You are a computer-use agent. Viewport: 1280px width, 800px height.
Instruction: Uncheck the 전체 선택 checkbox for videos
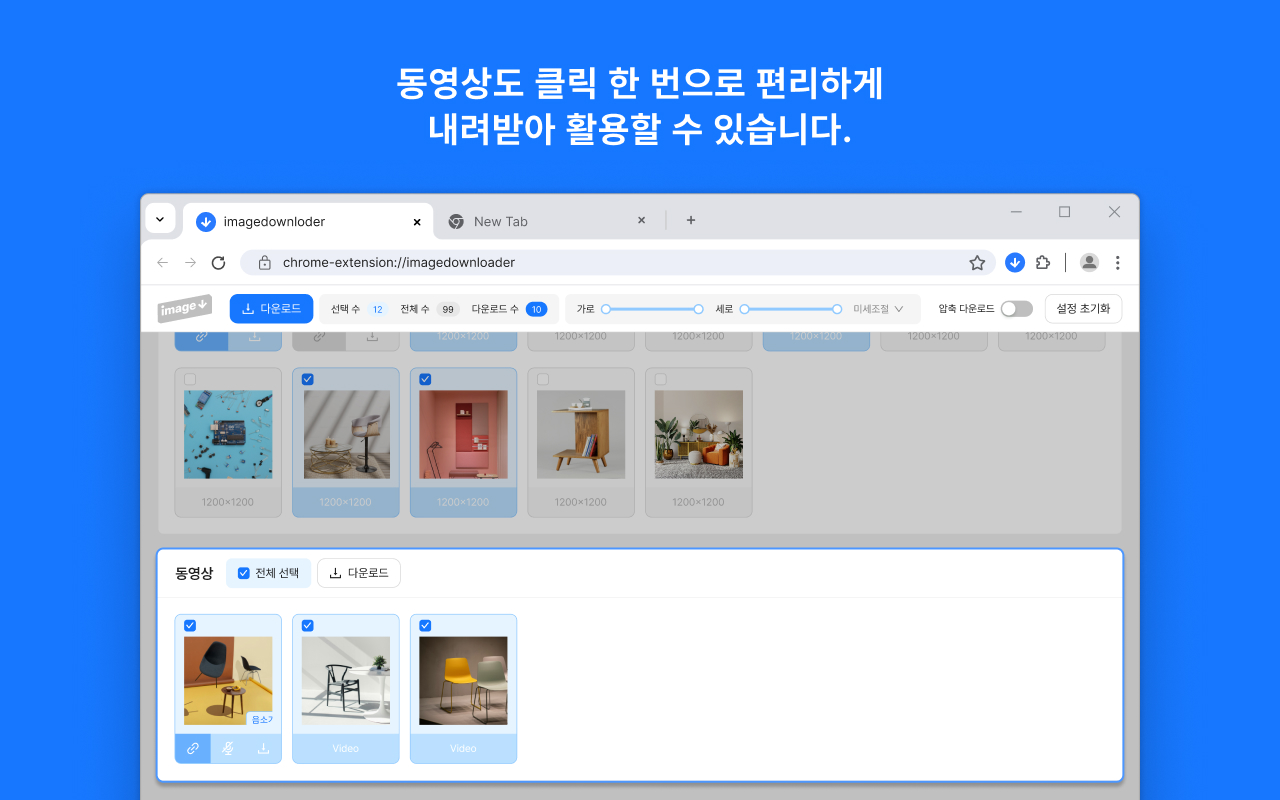tap(242, 573)
